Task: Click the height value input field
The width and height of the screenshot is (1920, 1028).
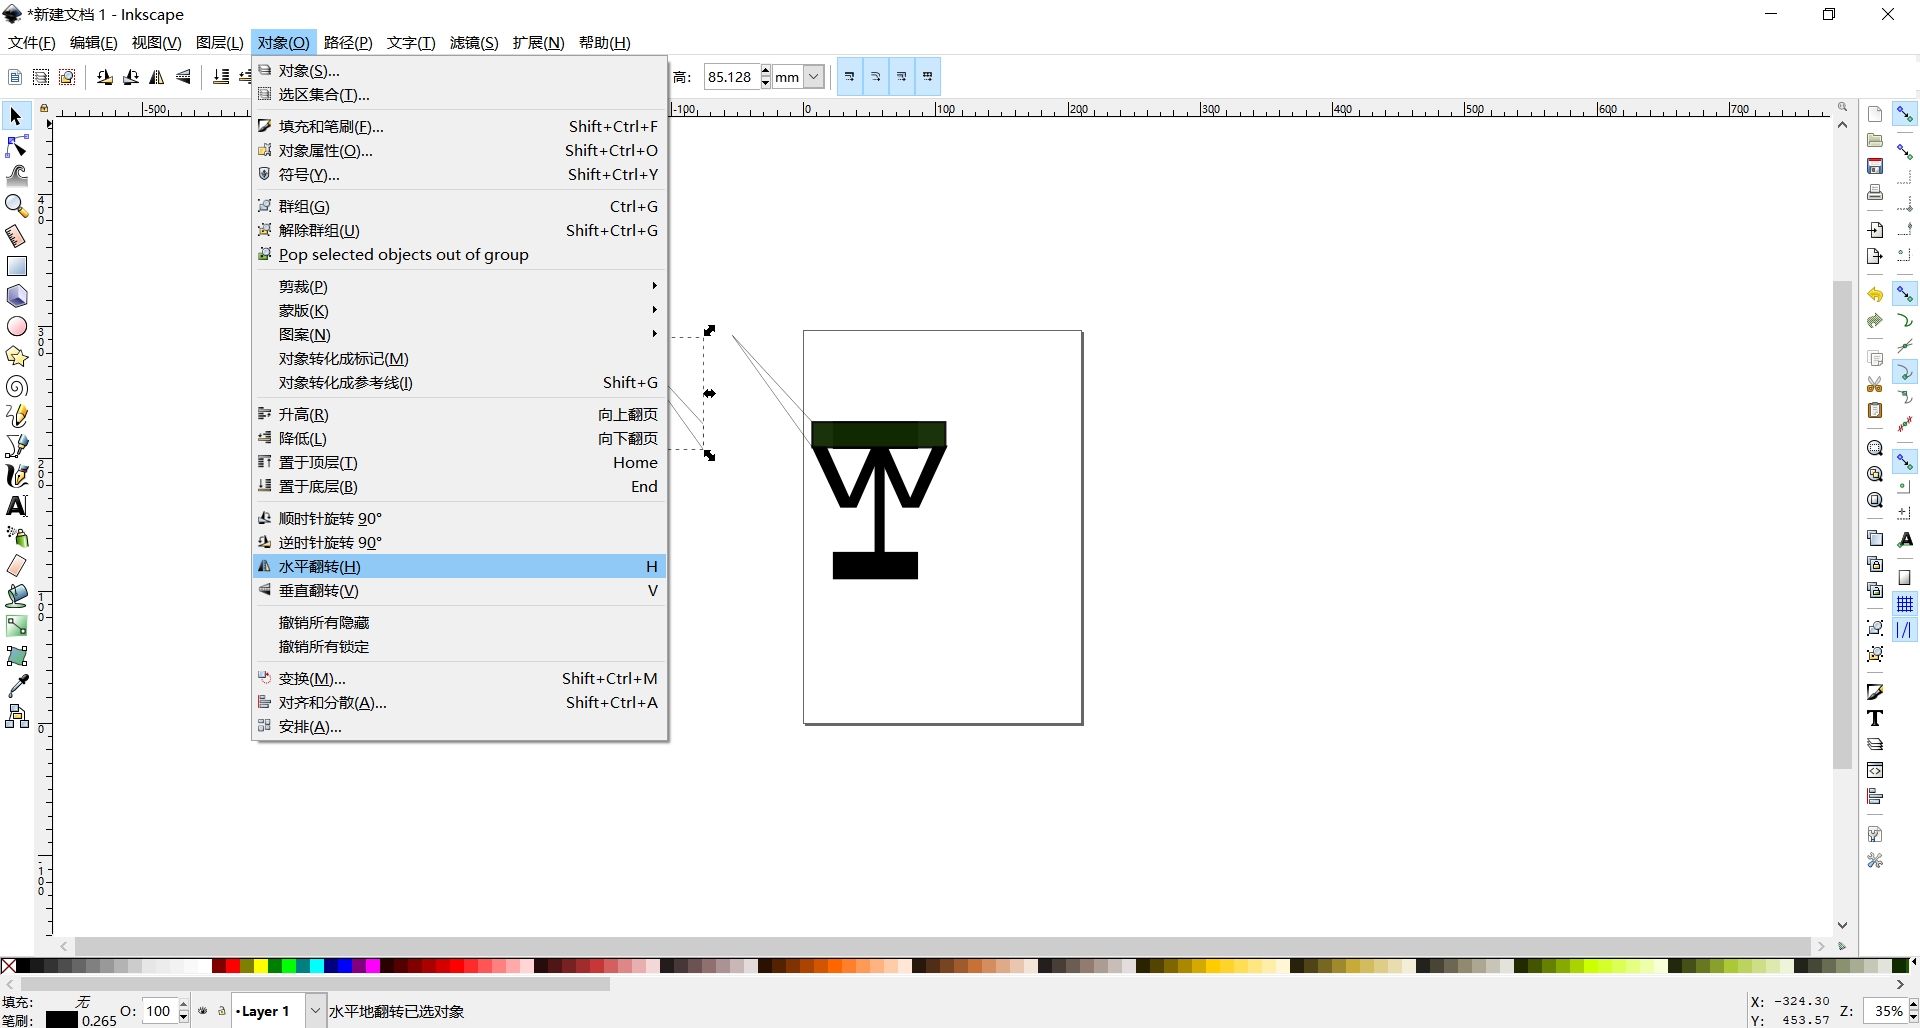Action: point(732,77)
